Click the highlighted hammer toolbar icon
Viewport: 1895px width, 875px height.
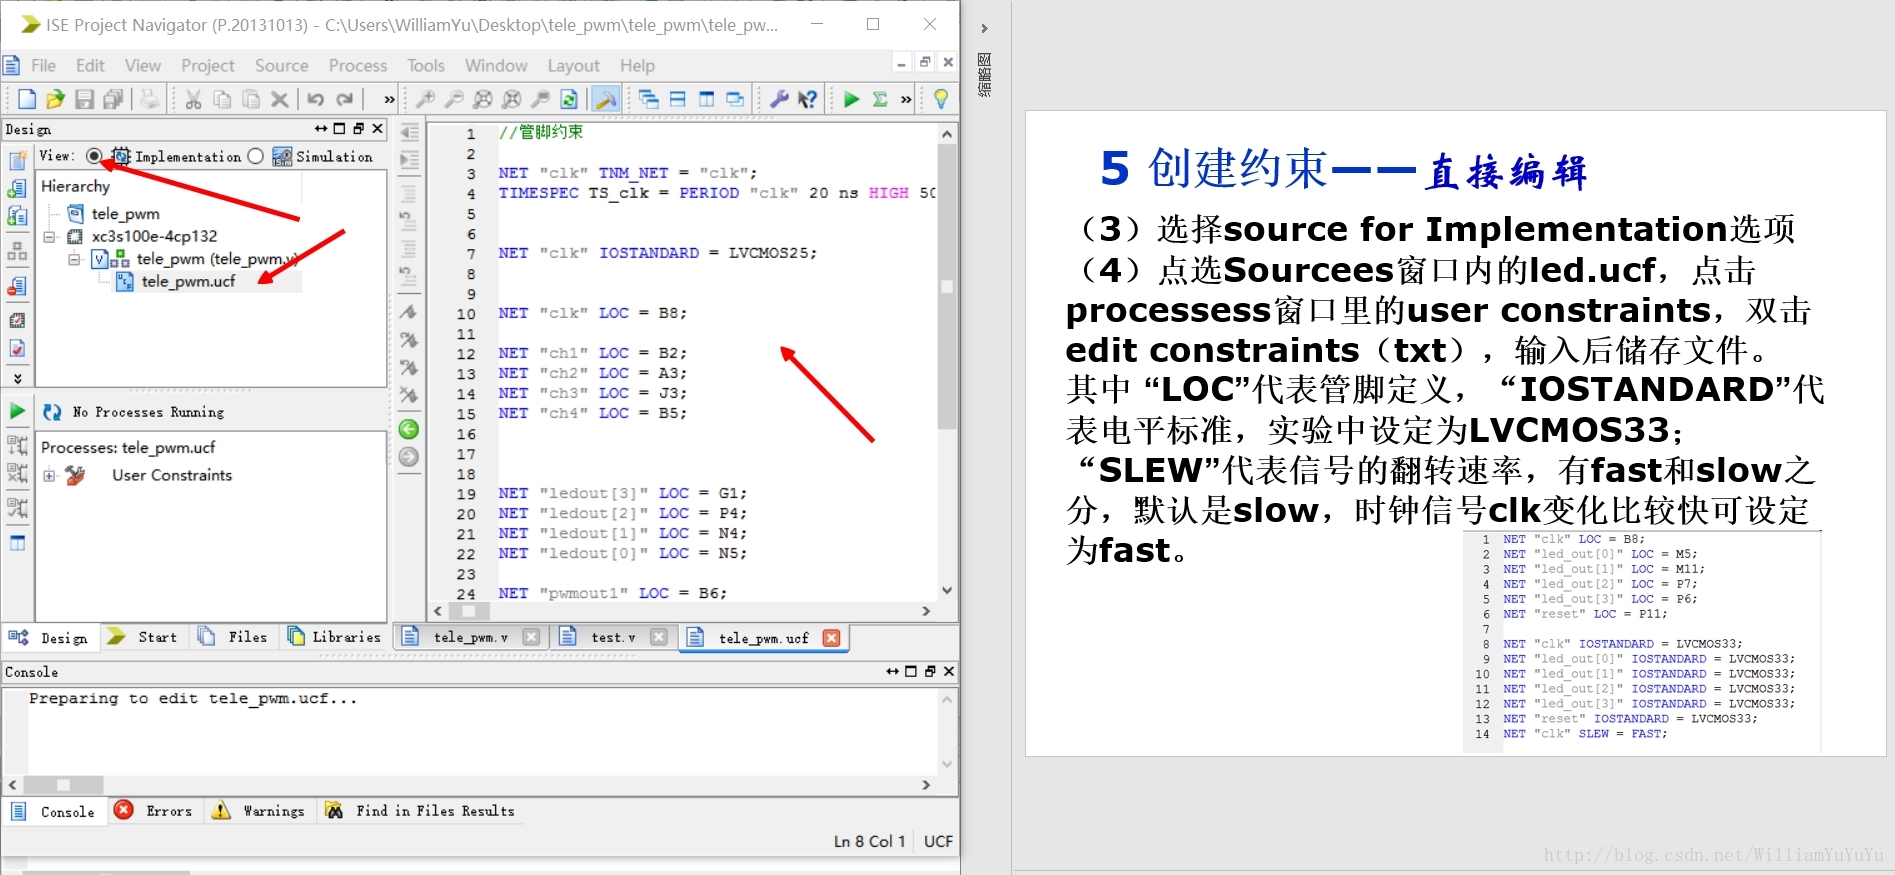(x=605, y=99)
